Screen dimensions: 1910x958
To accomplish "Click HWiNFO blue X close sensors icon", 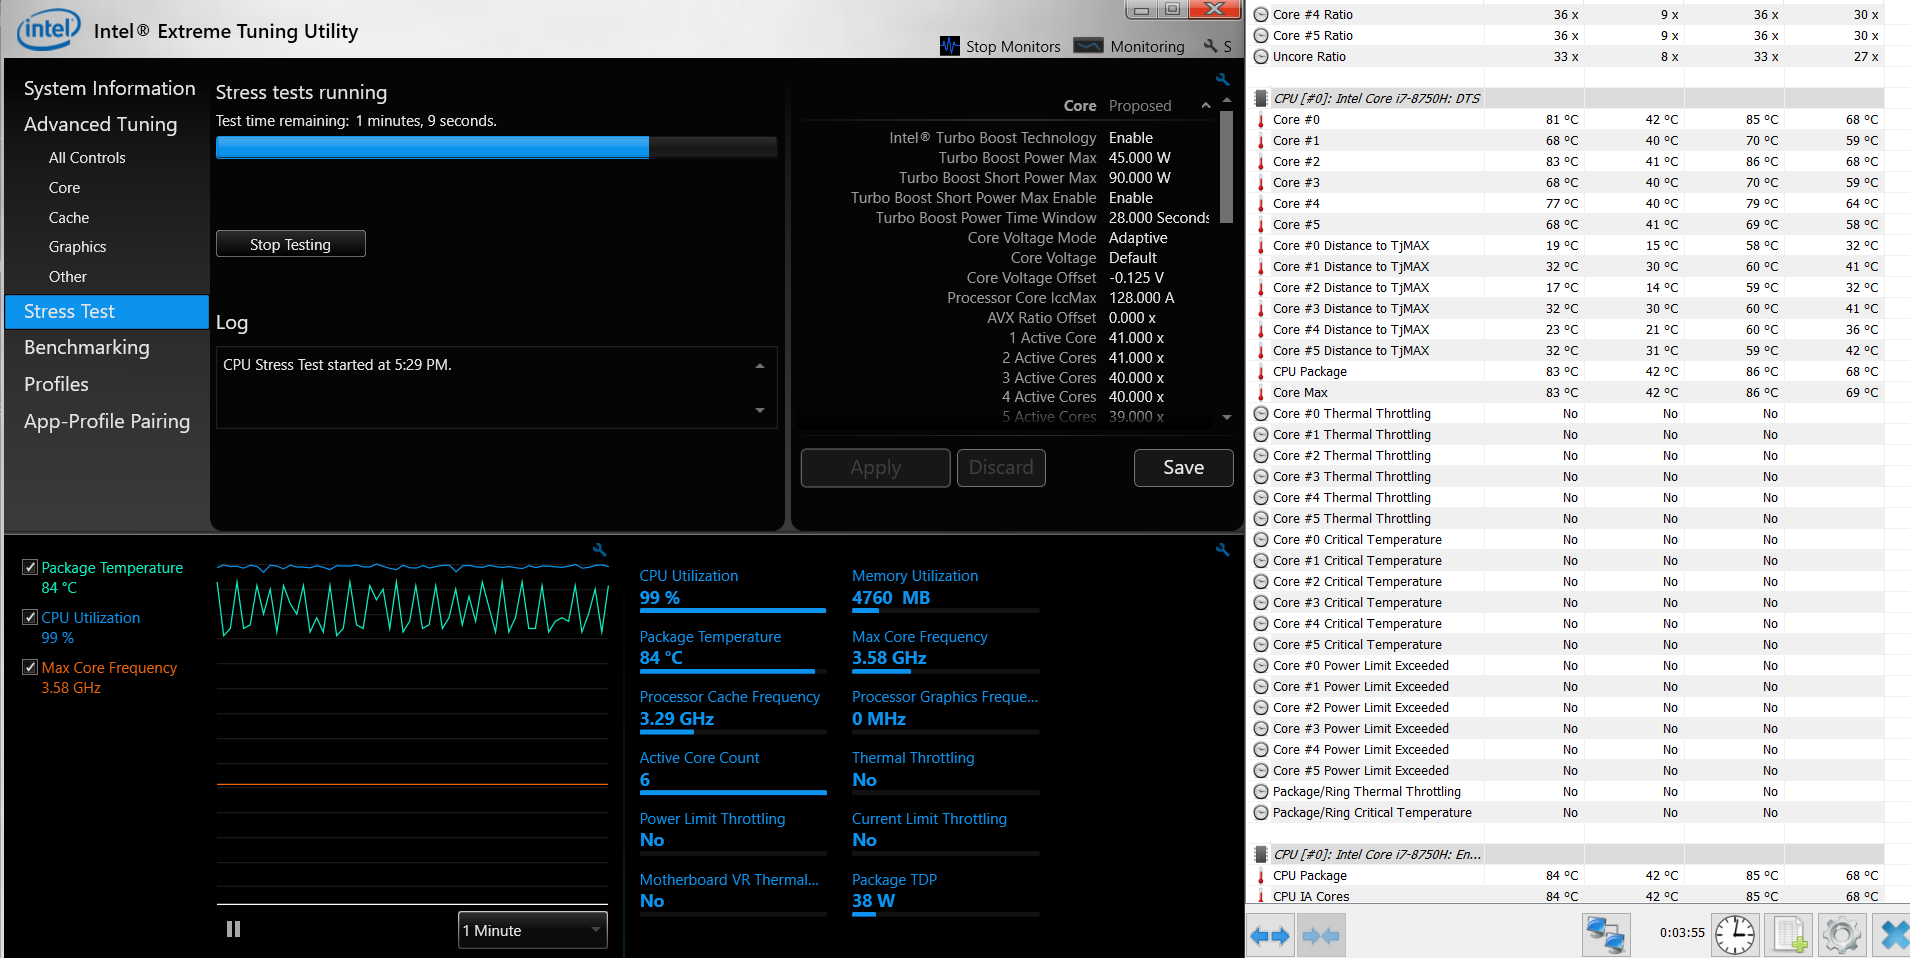I will [x=1893, y=937].
